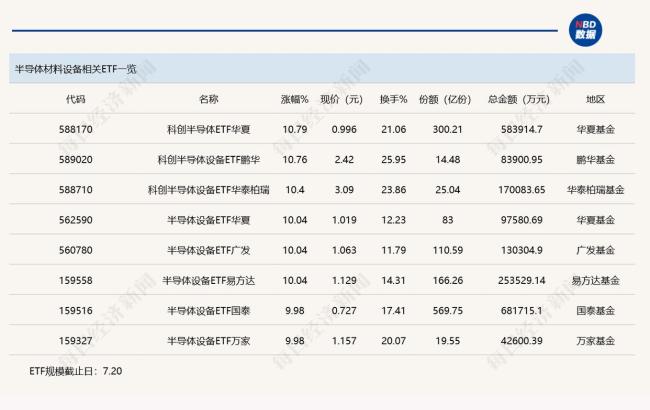Click the name 半导体设备ETF国泰
Viewport: 650px width, 410px height.
209,311
